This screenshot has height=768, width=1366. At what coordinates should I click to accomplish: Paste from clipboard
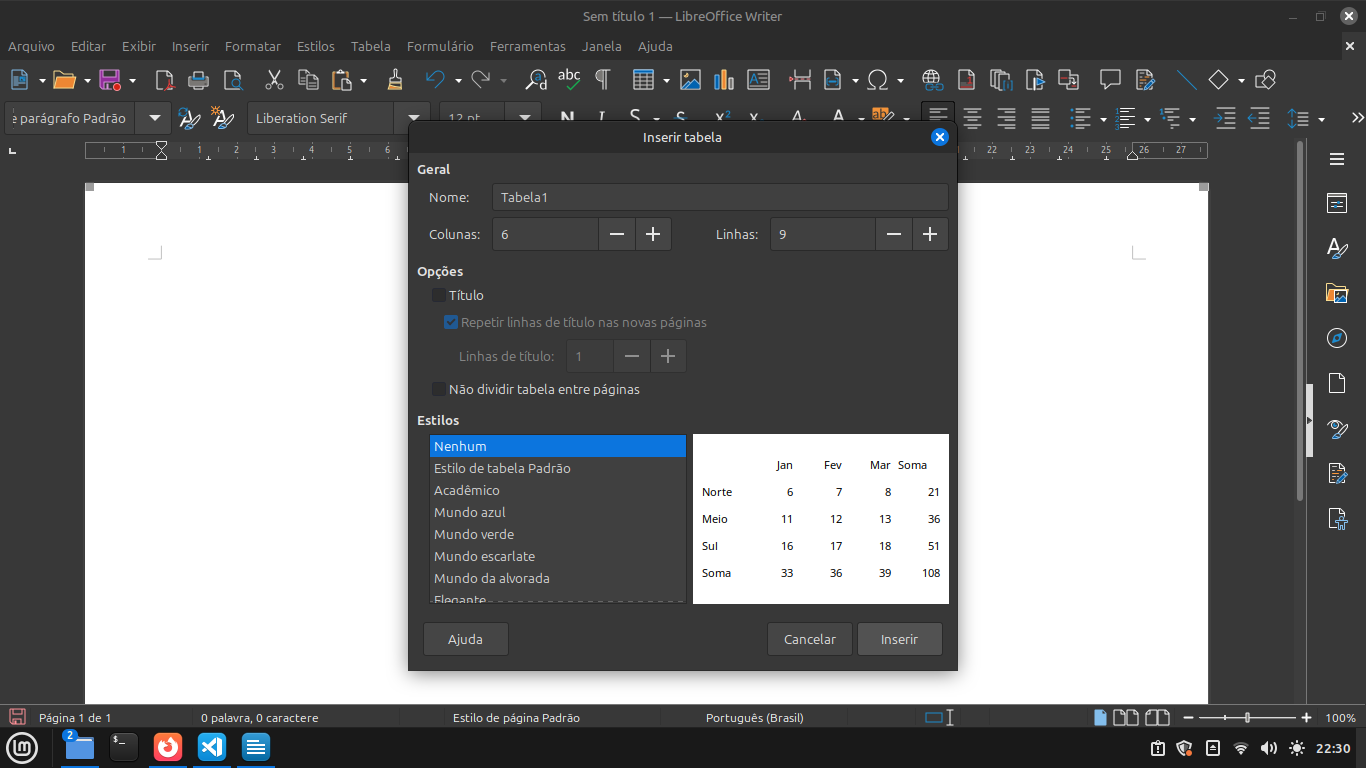(342, 80)
